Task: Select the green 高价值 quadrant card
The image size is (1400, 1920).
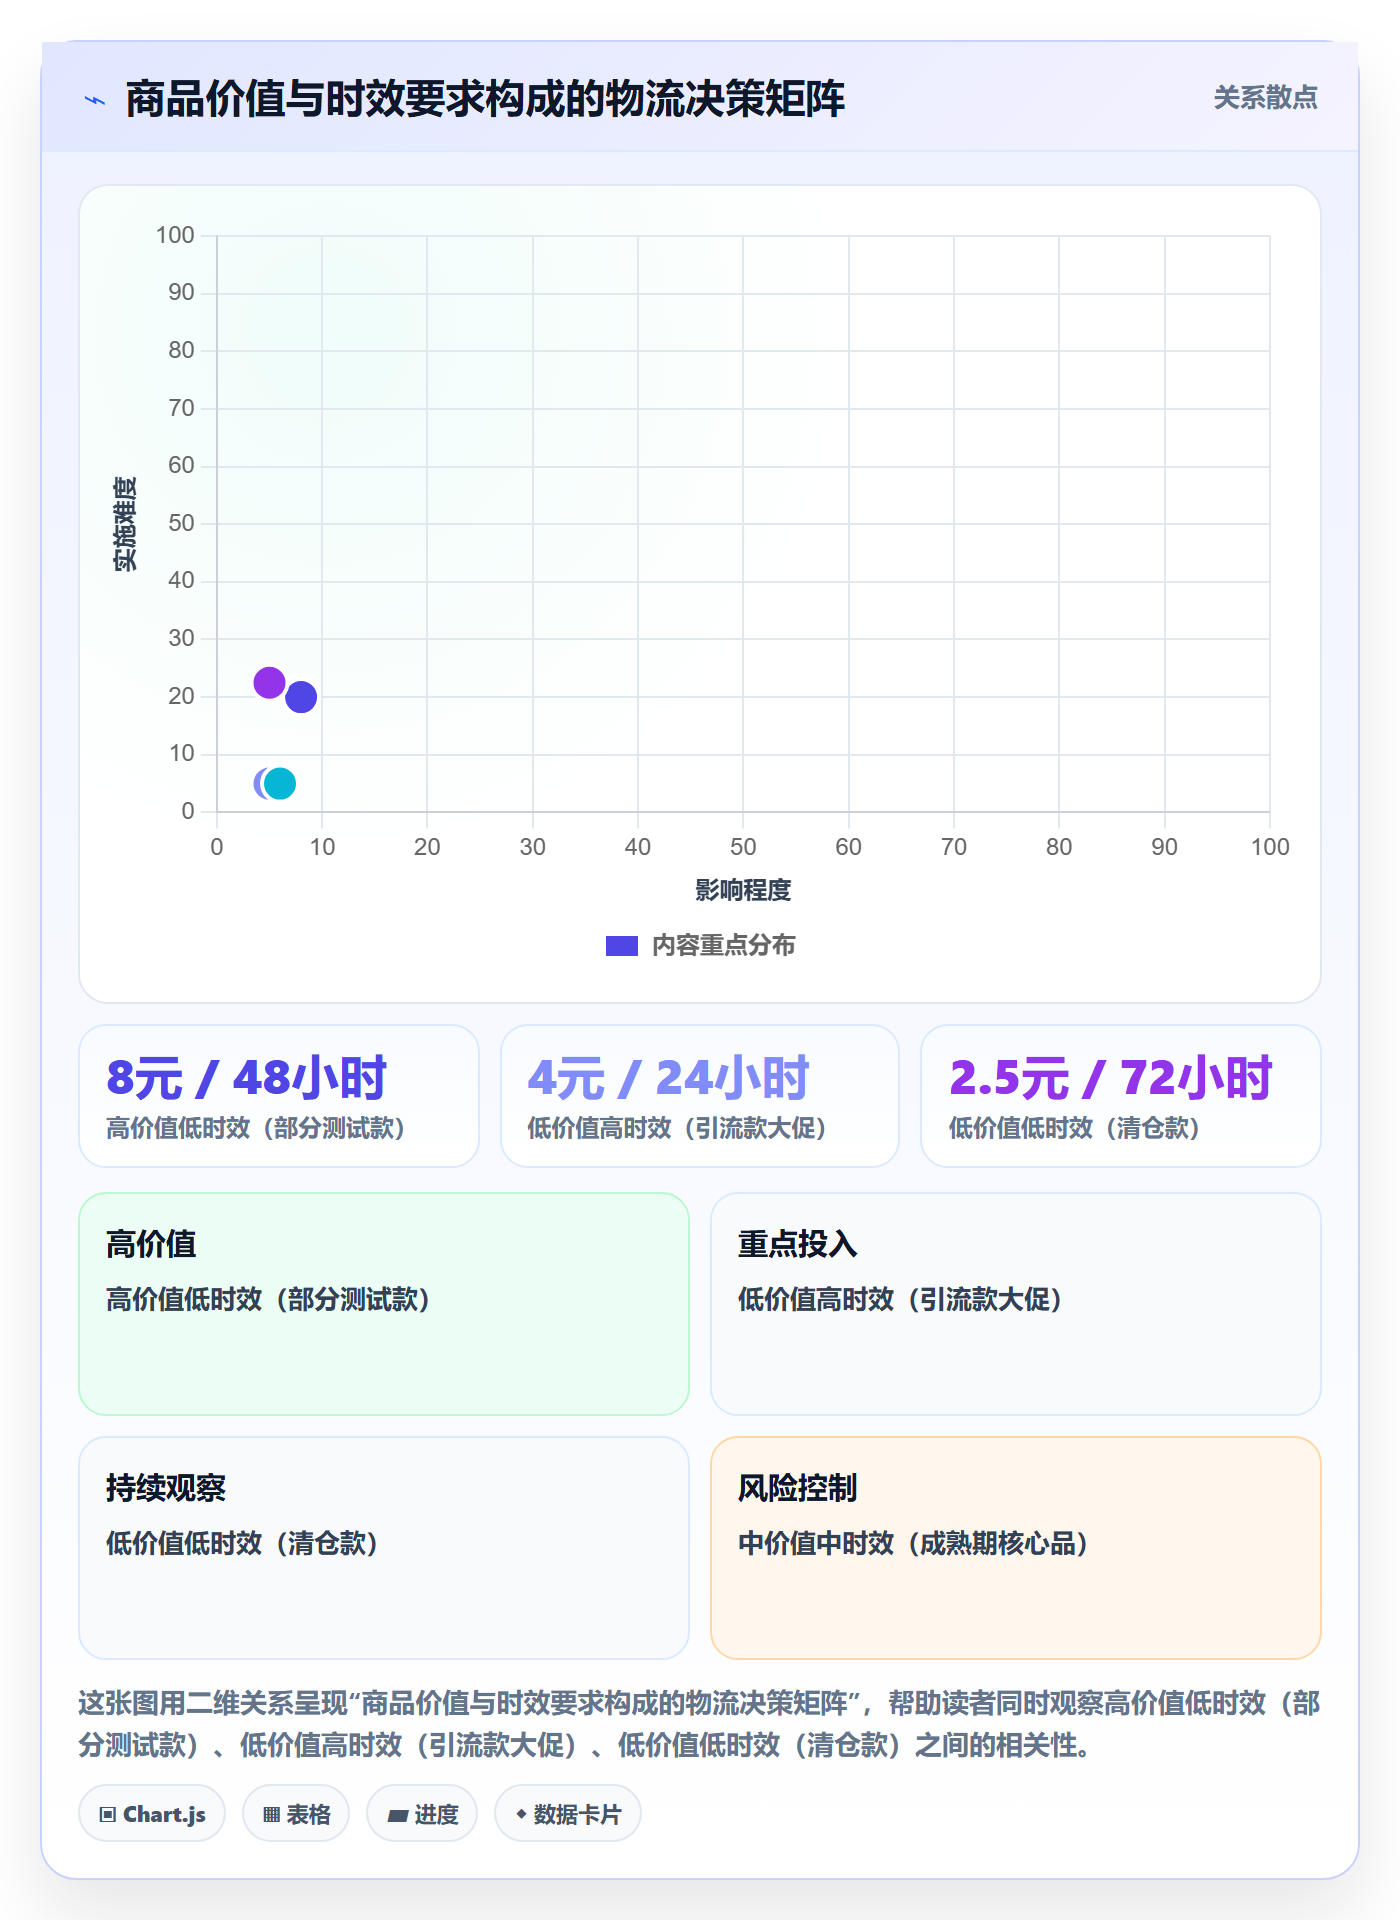Action: pyautogui.click(x=384, y=1304)
